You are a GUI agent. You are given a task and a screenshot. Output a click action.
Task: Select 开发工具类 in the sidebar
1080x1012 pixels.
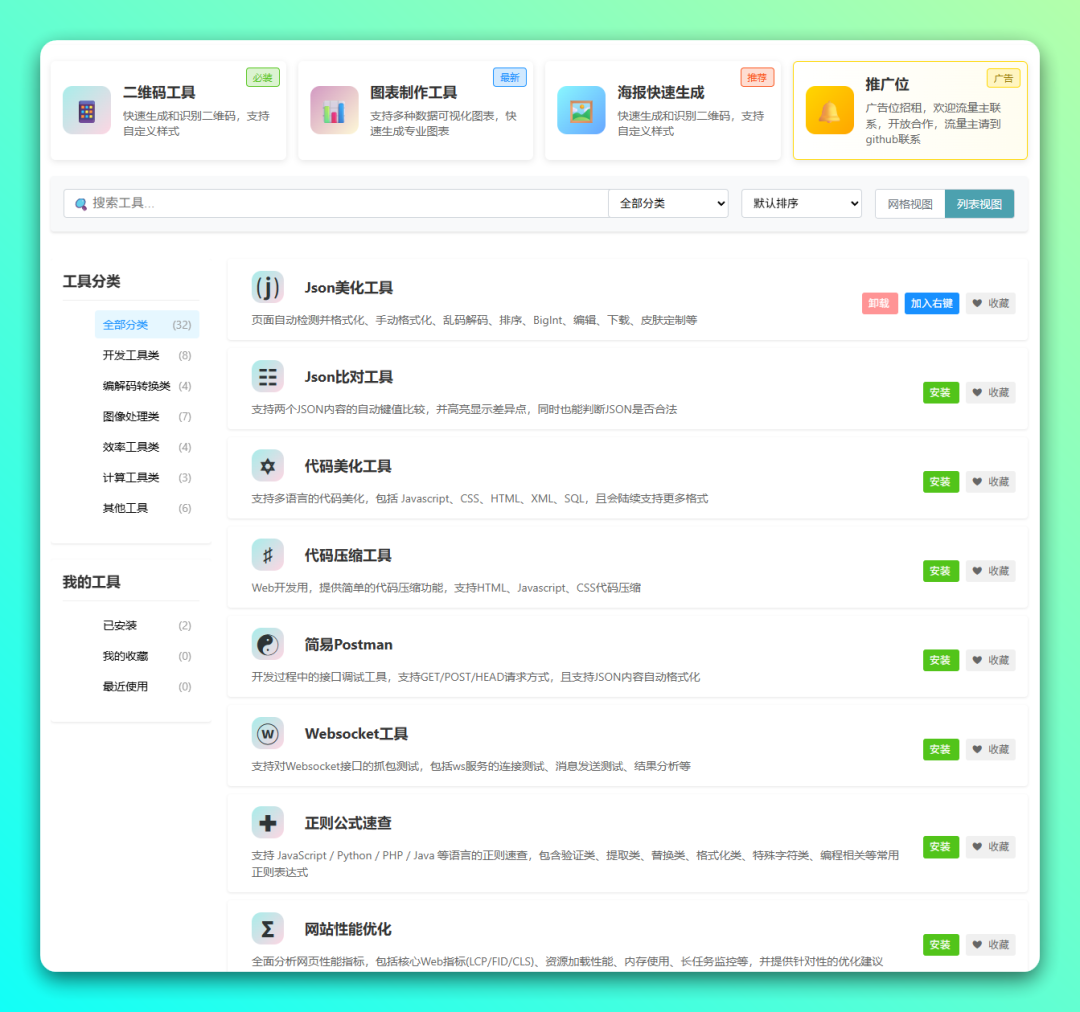point(131,355)
